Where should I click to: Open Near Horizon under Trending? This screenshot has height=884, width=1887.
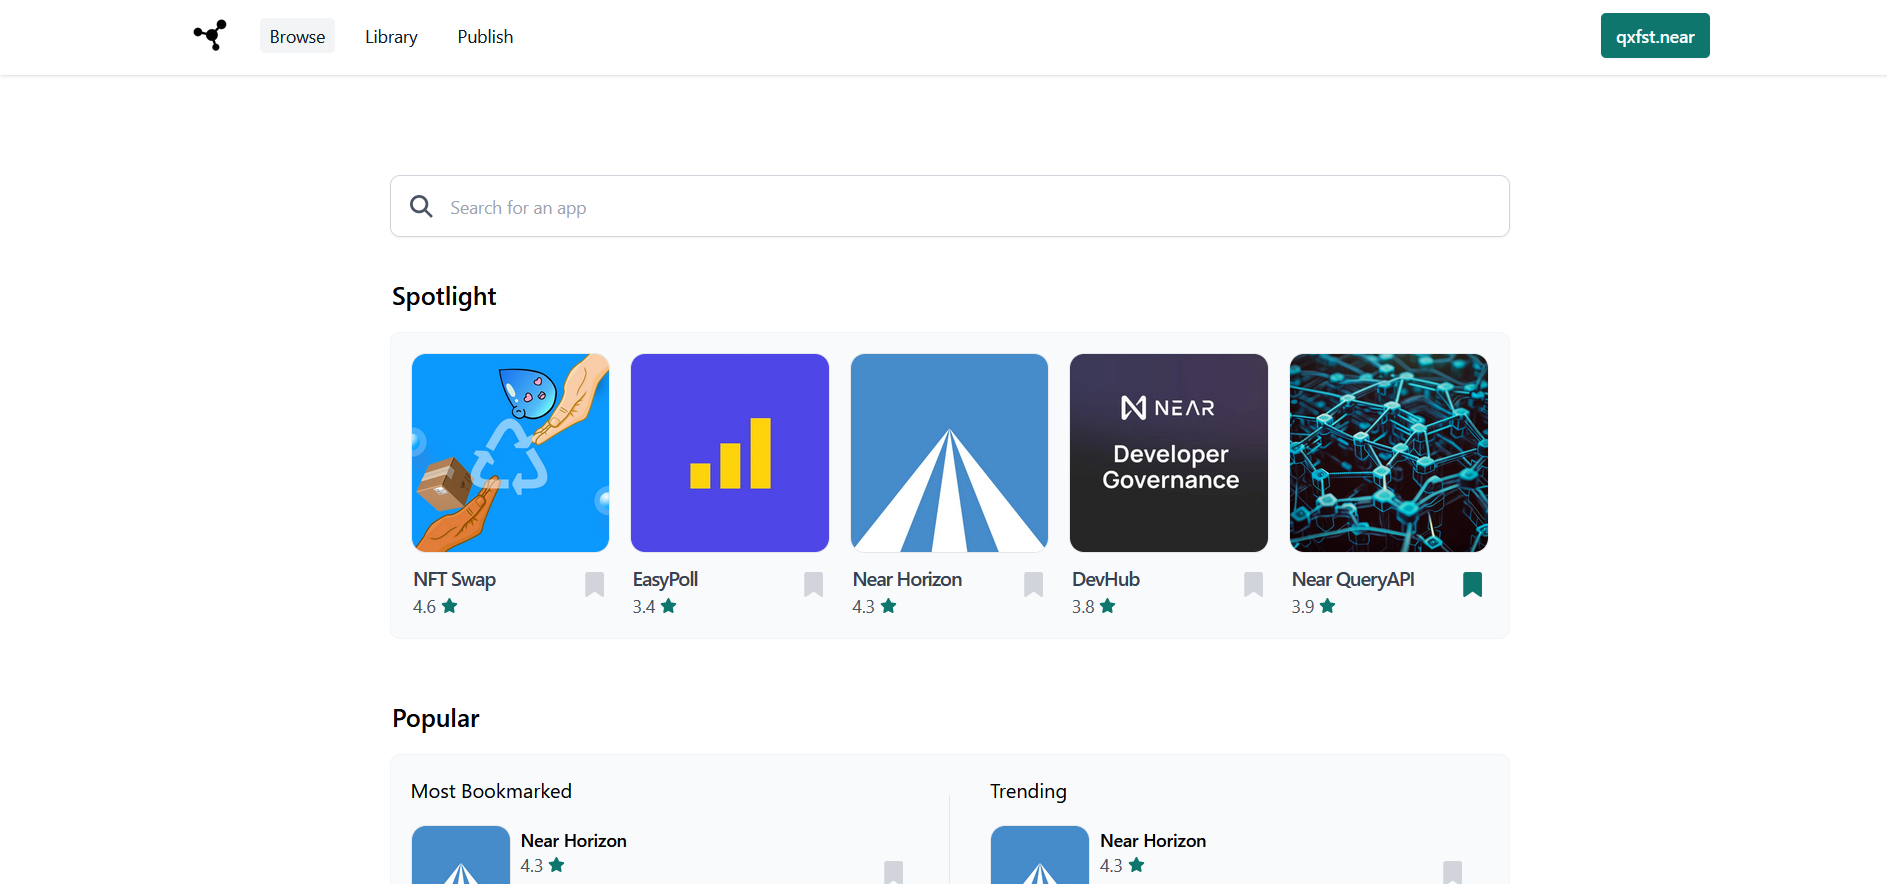[x=1153, y=841]
